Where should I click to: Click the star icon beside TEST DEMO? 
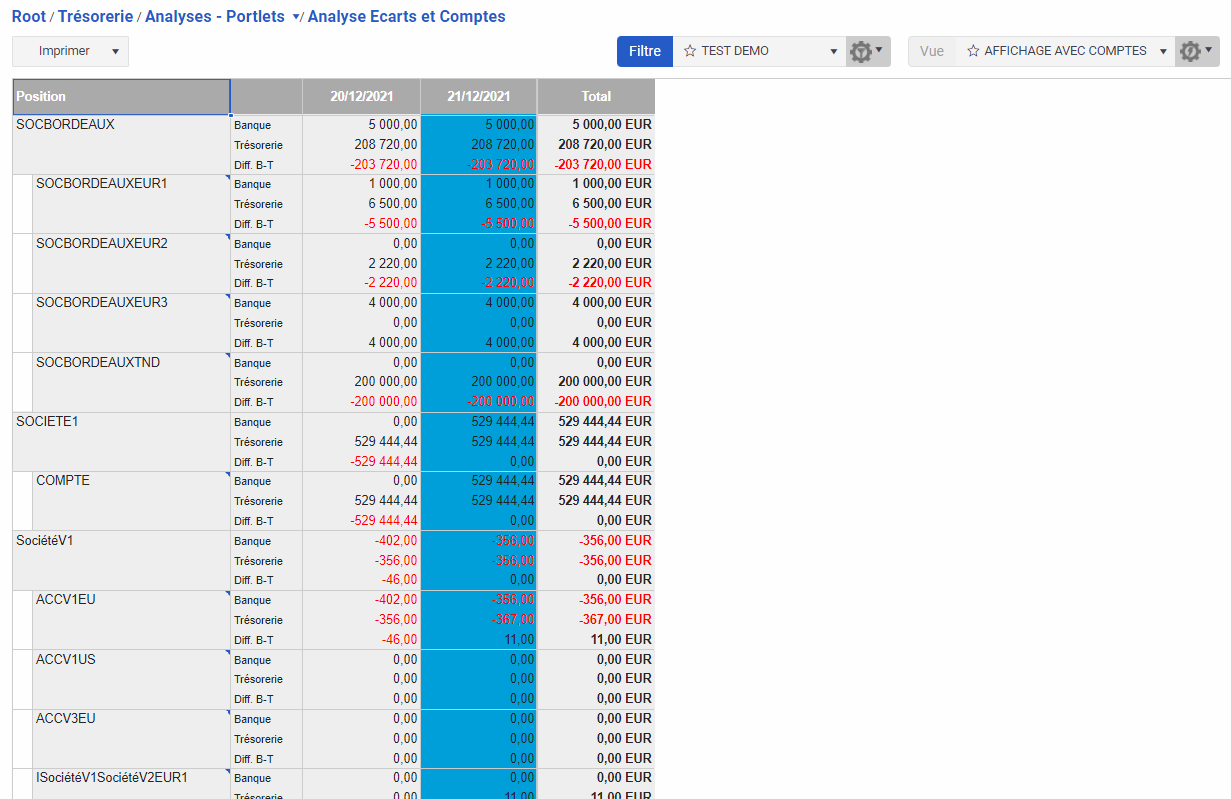pos(689,51)
